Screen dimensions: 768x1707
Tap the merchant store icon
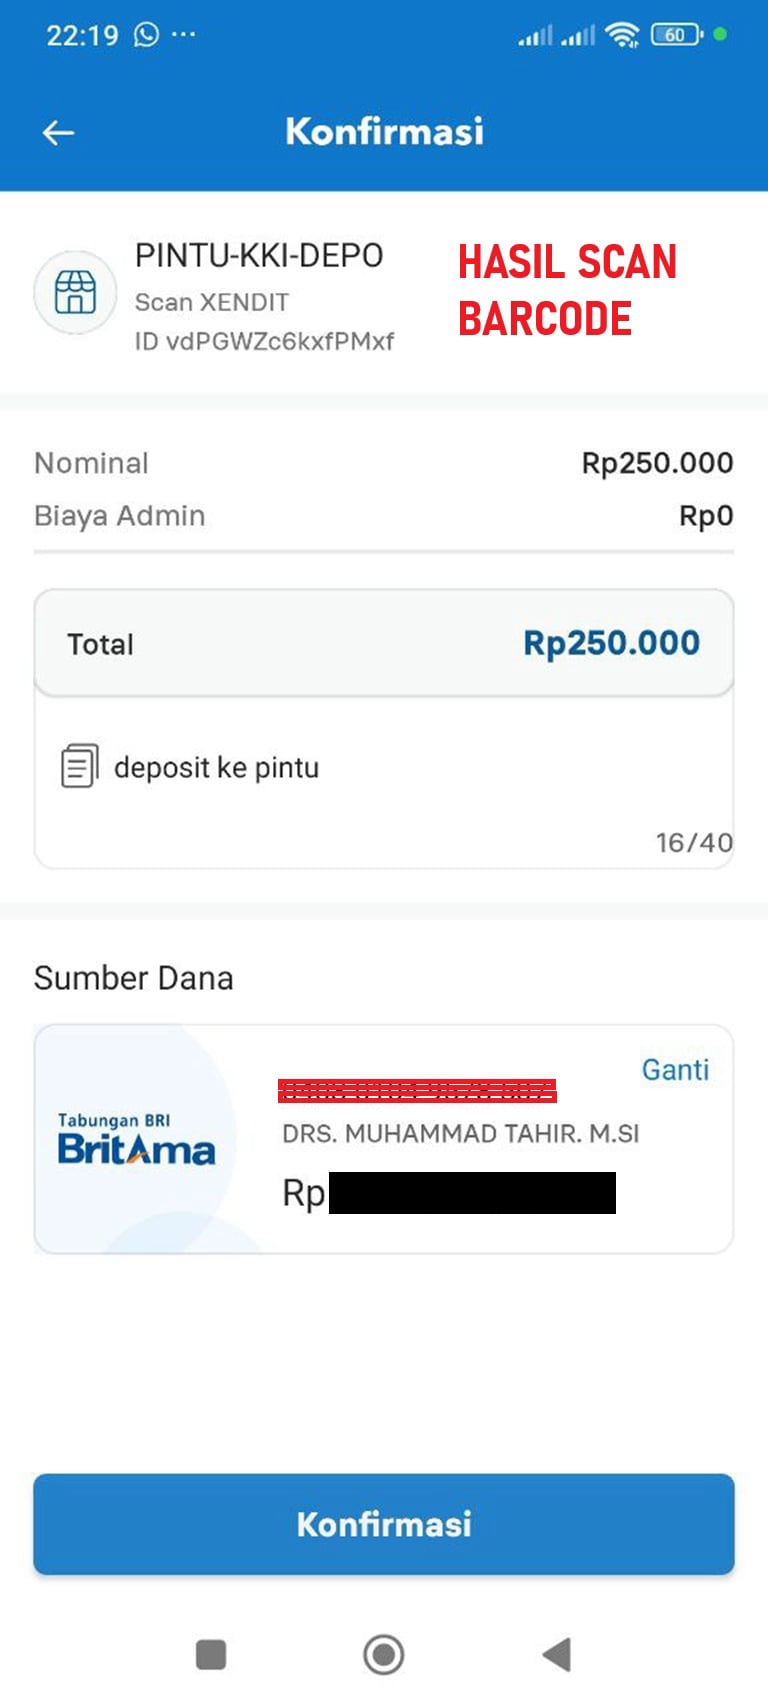tap(75, 292)
